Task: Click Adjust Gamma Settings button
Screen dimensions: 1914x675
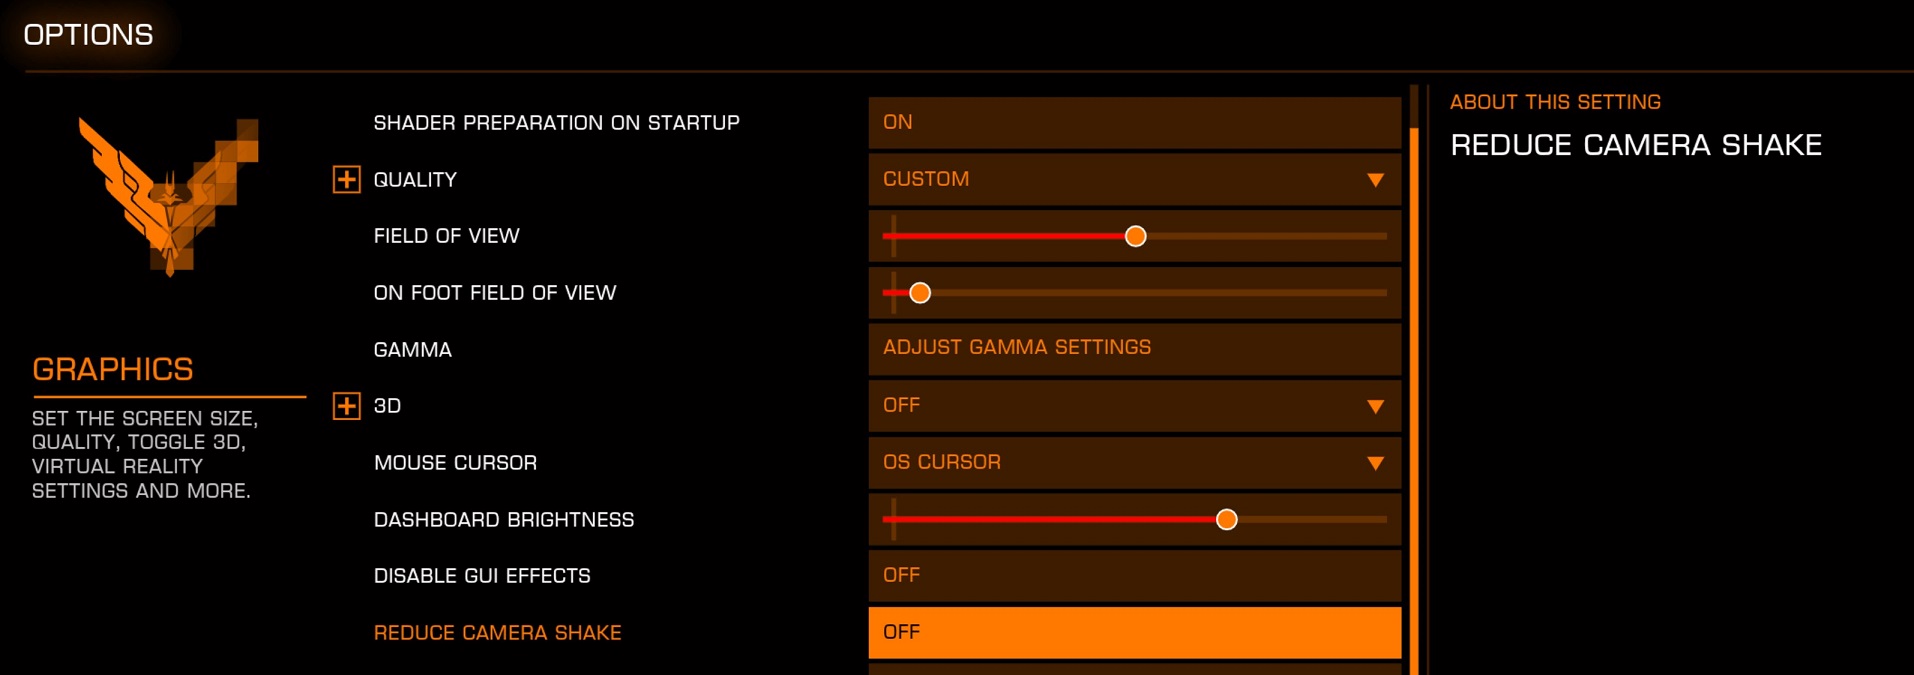Action: tap(1134, 348)
